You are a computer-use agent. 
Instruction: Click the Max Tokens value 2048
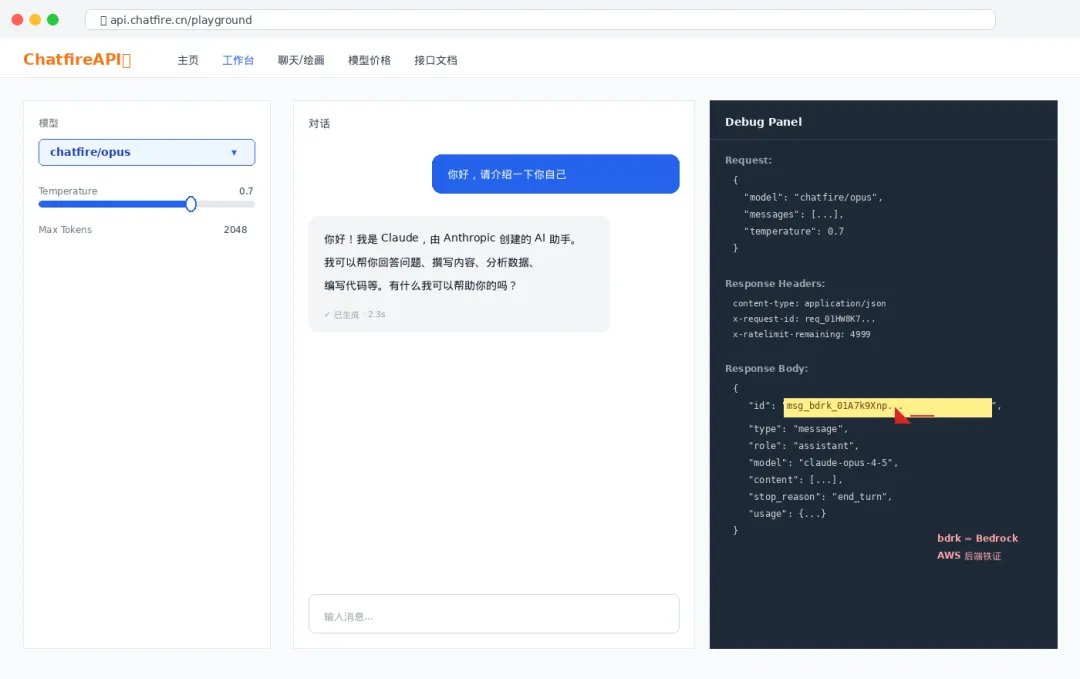coord(235,230)
